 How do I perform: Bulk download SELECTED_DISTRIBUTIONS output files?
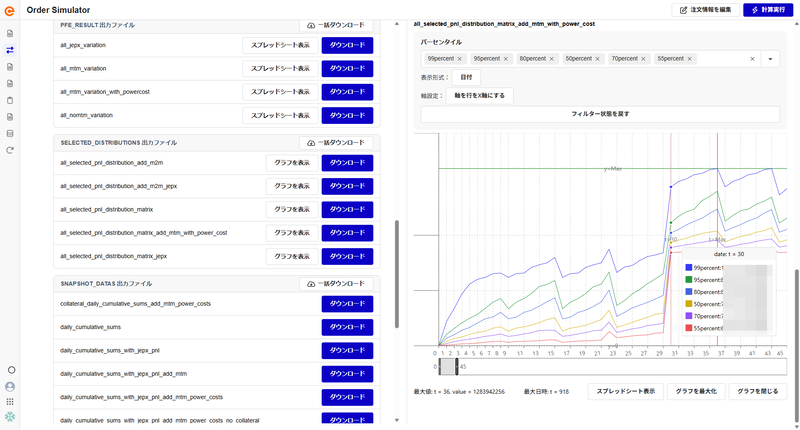pyautogui.click(x=336, y=143)
